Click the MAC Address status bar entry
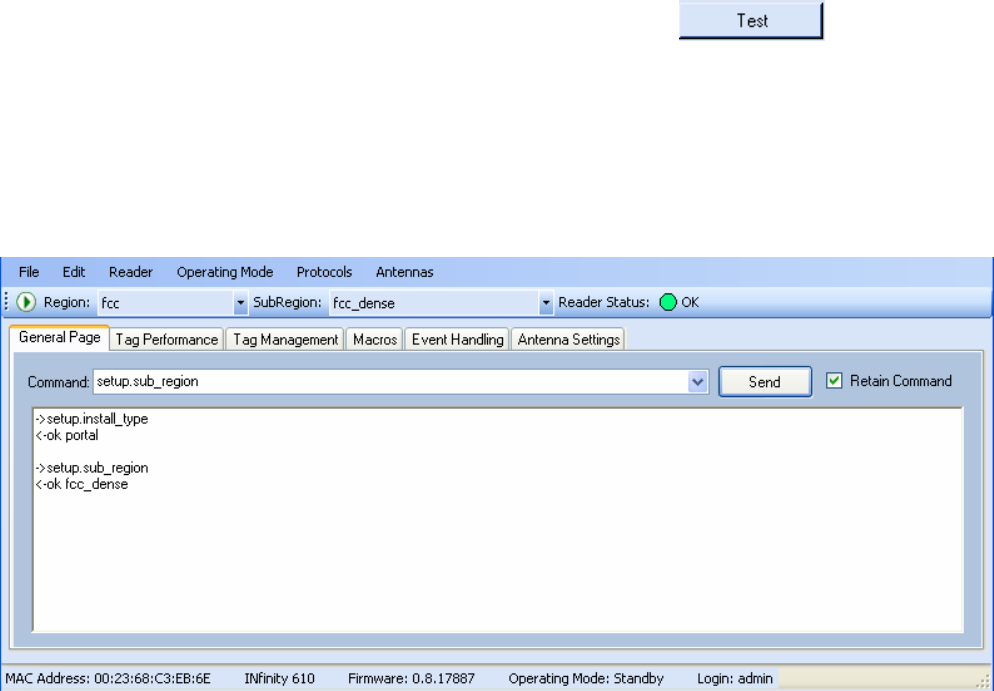994x691 pixels. [108, 678]
